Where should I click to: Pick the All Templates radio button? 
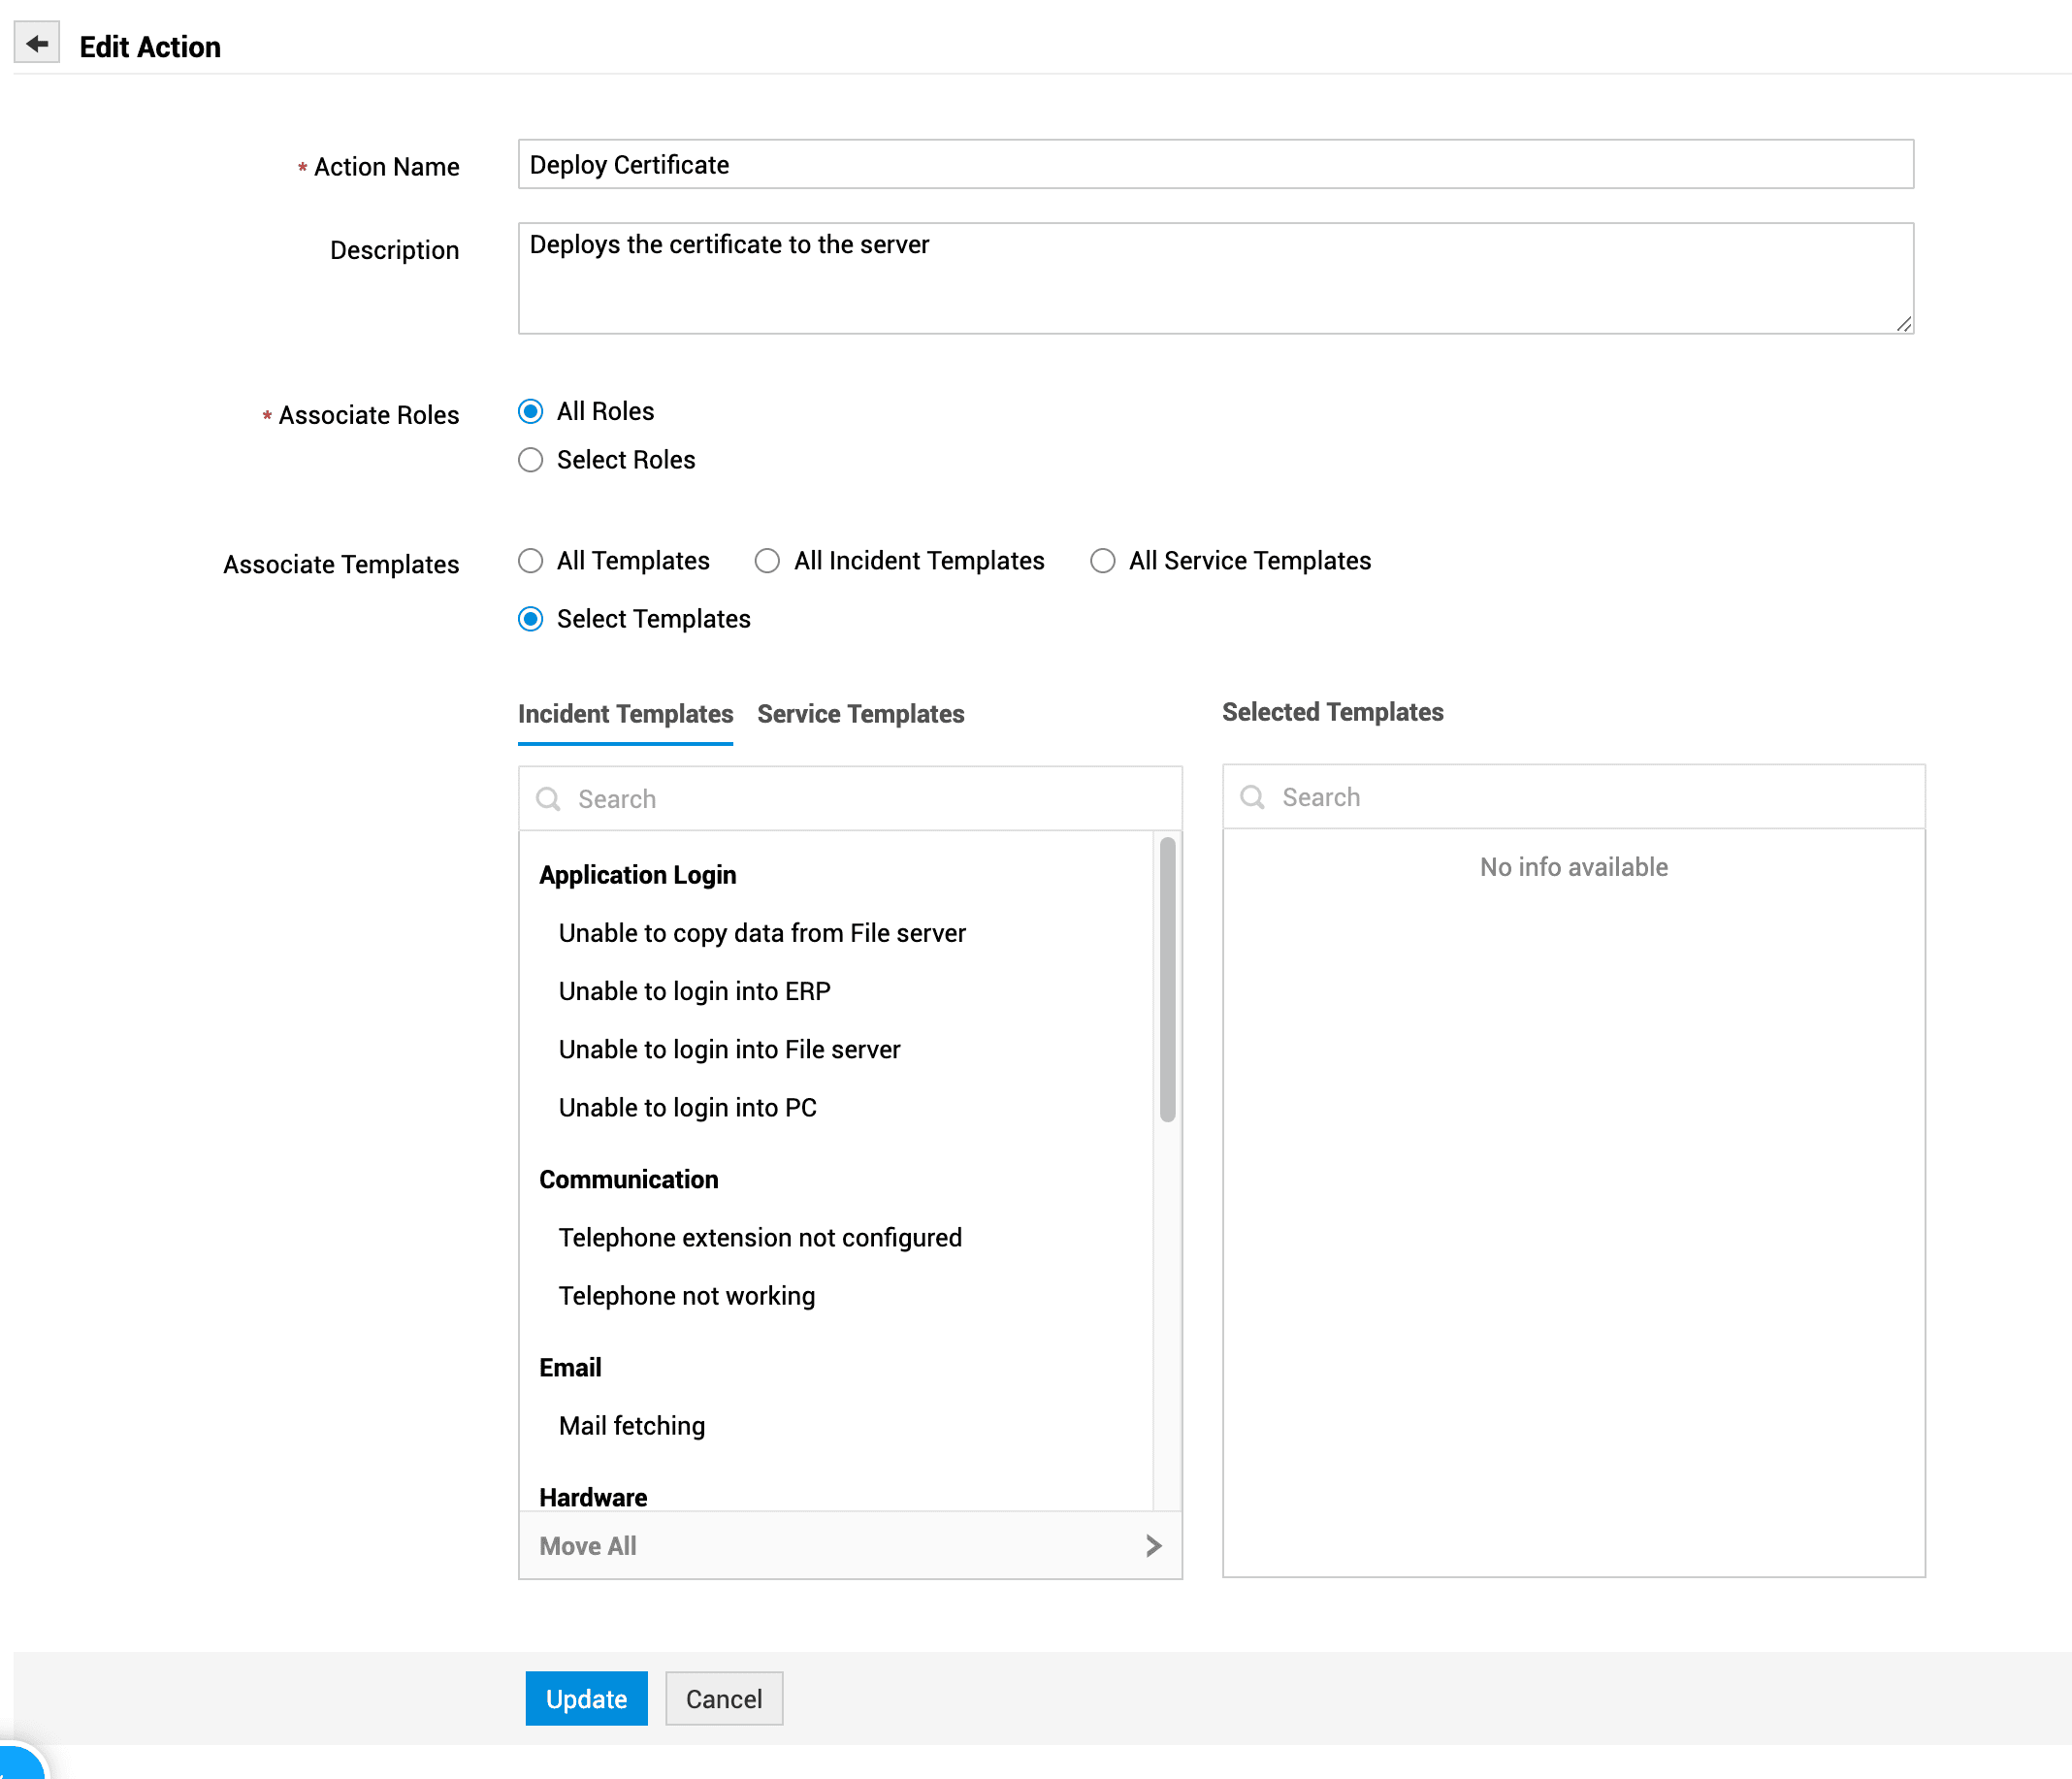click(531, 561)
